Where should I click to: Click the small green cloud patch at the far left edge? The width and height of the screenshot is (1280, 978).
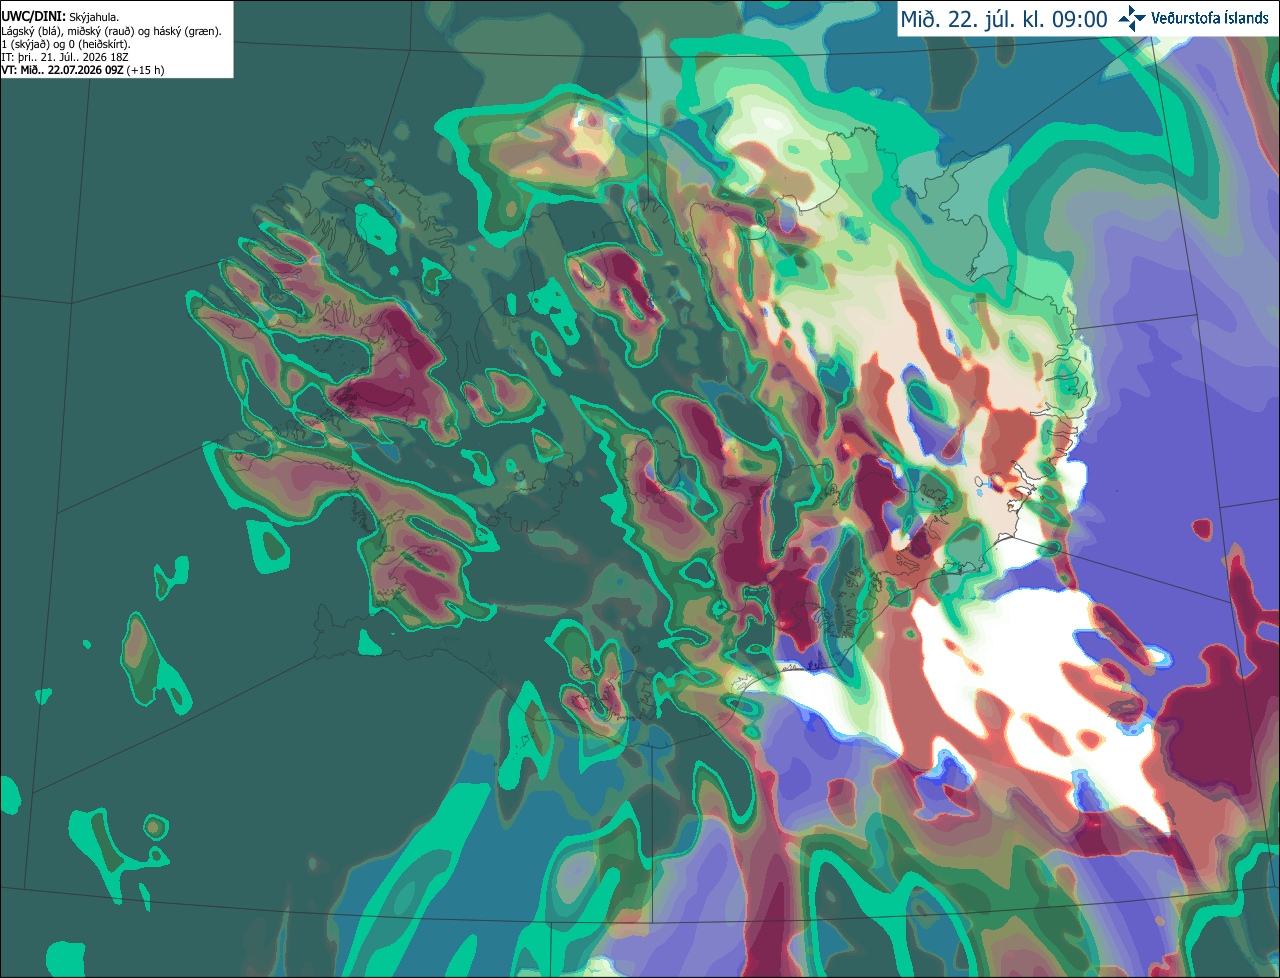(x=8, y=795)
